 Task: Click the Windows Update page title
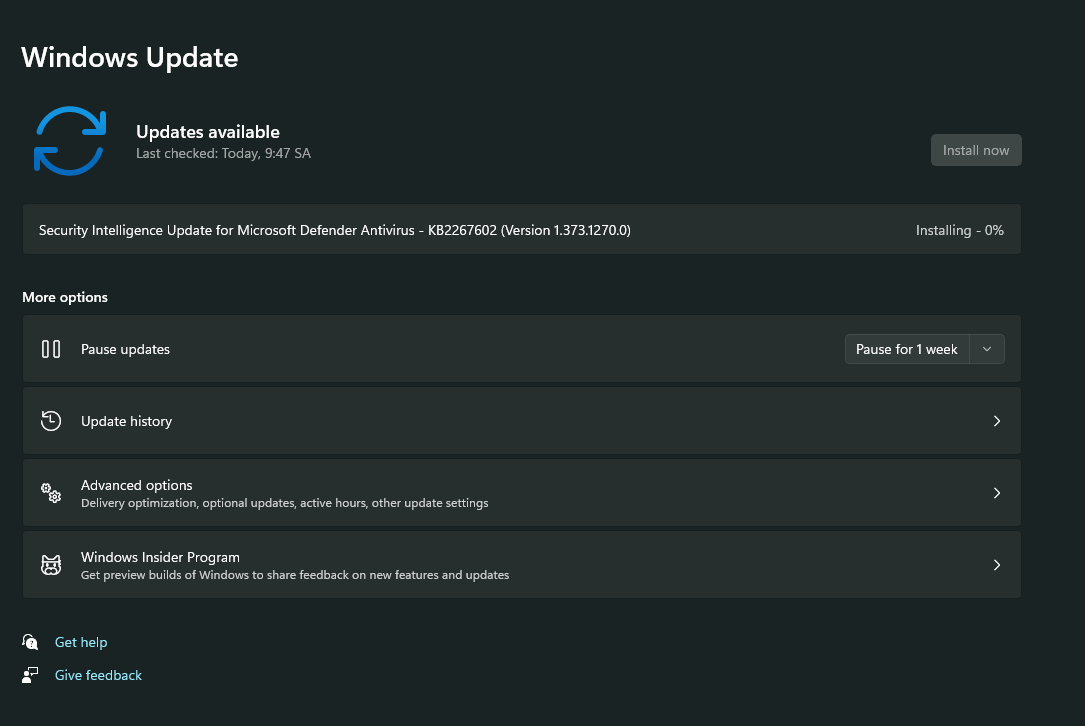click(130, 57)
